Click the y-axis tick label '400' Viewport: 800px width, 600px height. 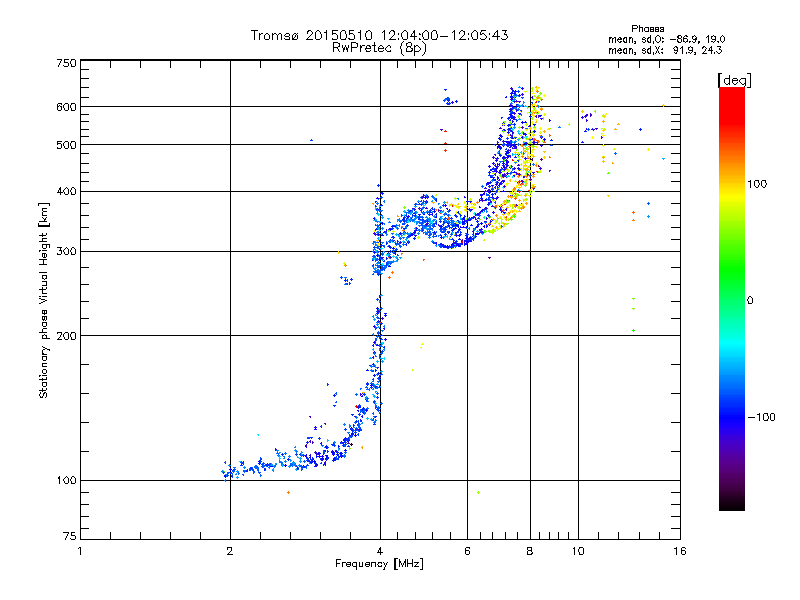(67, 192)
